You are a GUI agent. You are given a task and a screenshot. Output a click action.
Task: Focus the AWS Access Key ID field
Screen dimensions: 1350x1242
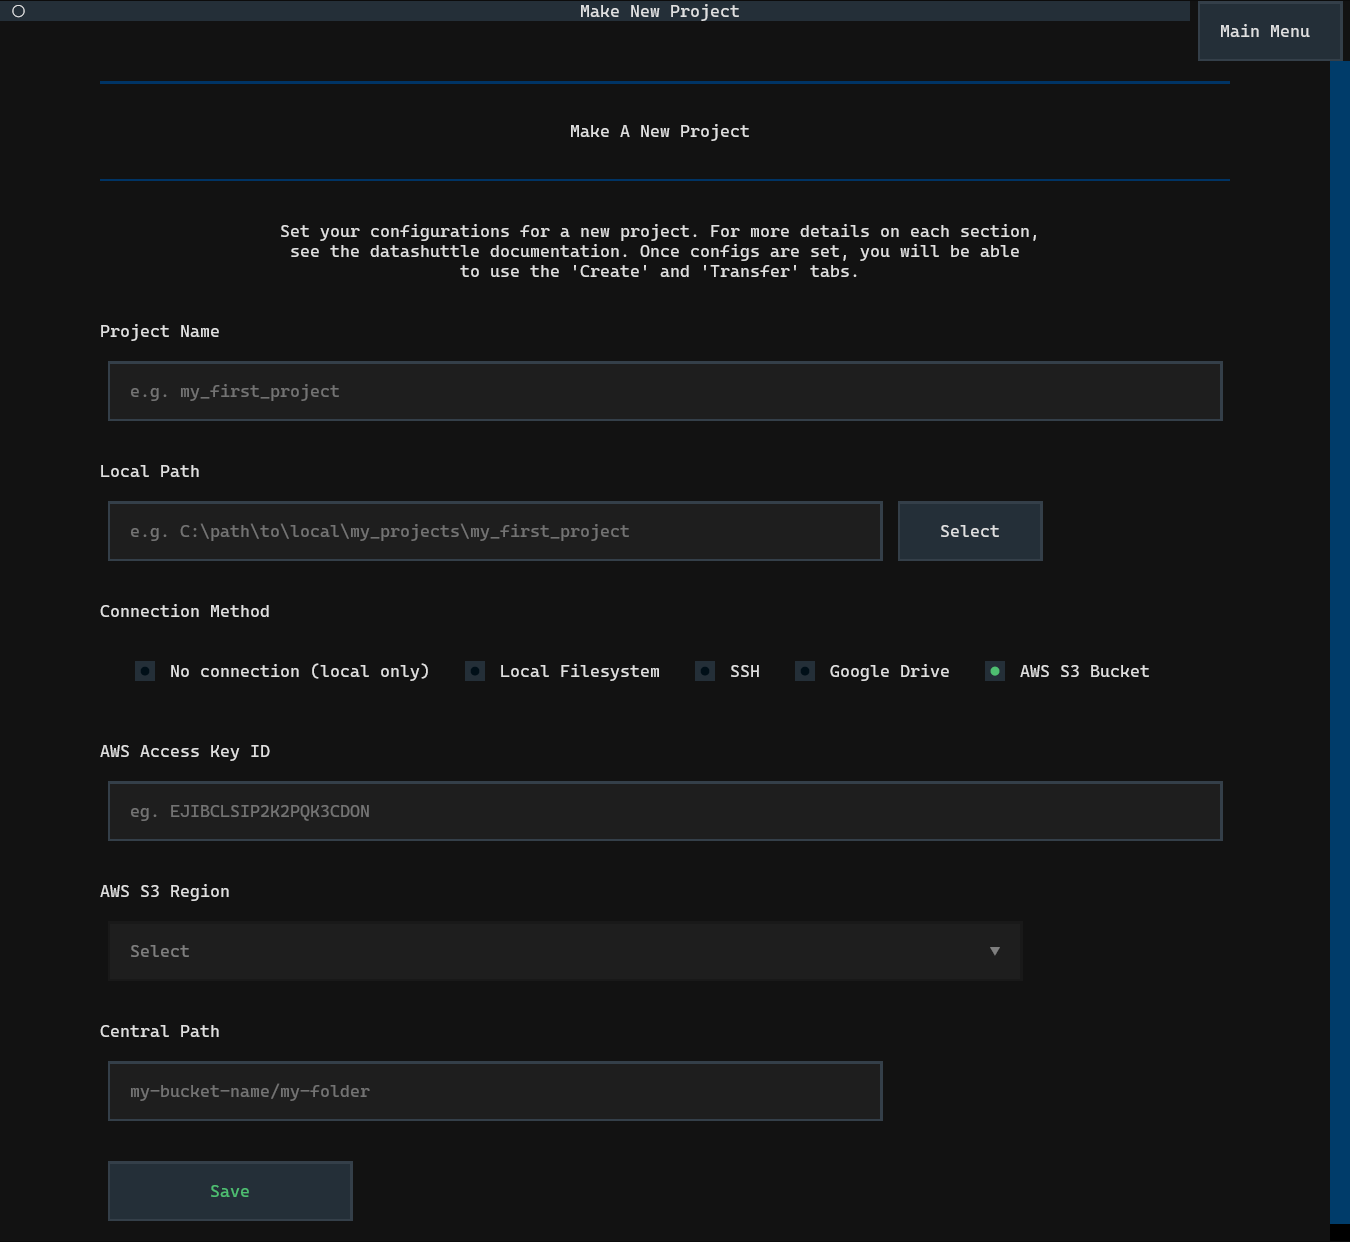[664, 811]
